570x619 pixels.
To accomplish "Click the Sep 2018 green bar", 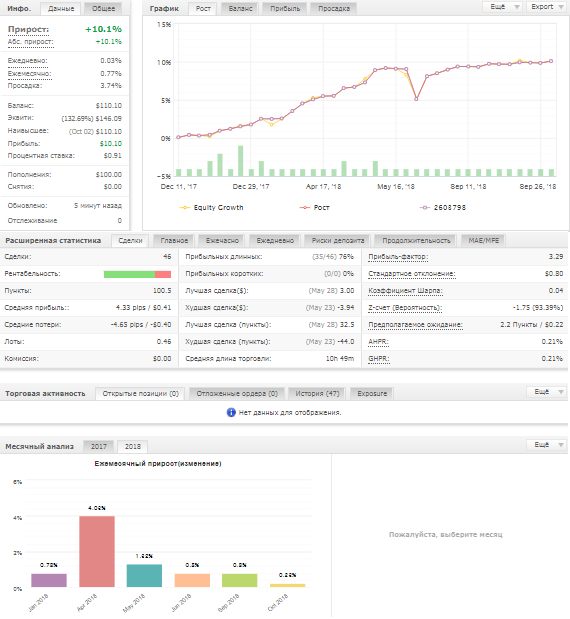I will [x=240, y=580].
